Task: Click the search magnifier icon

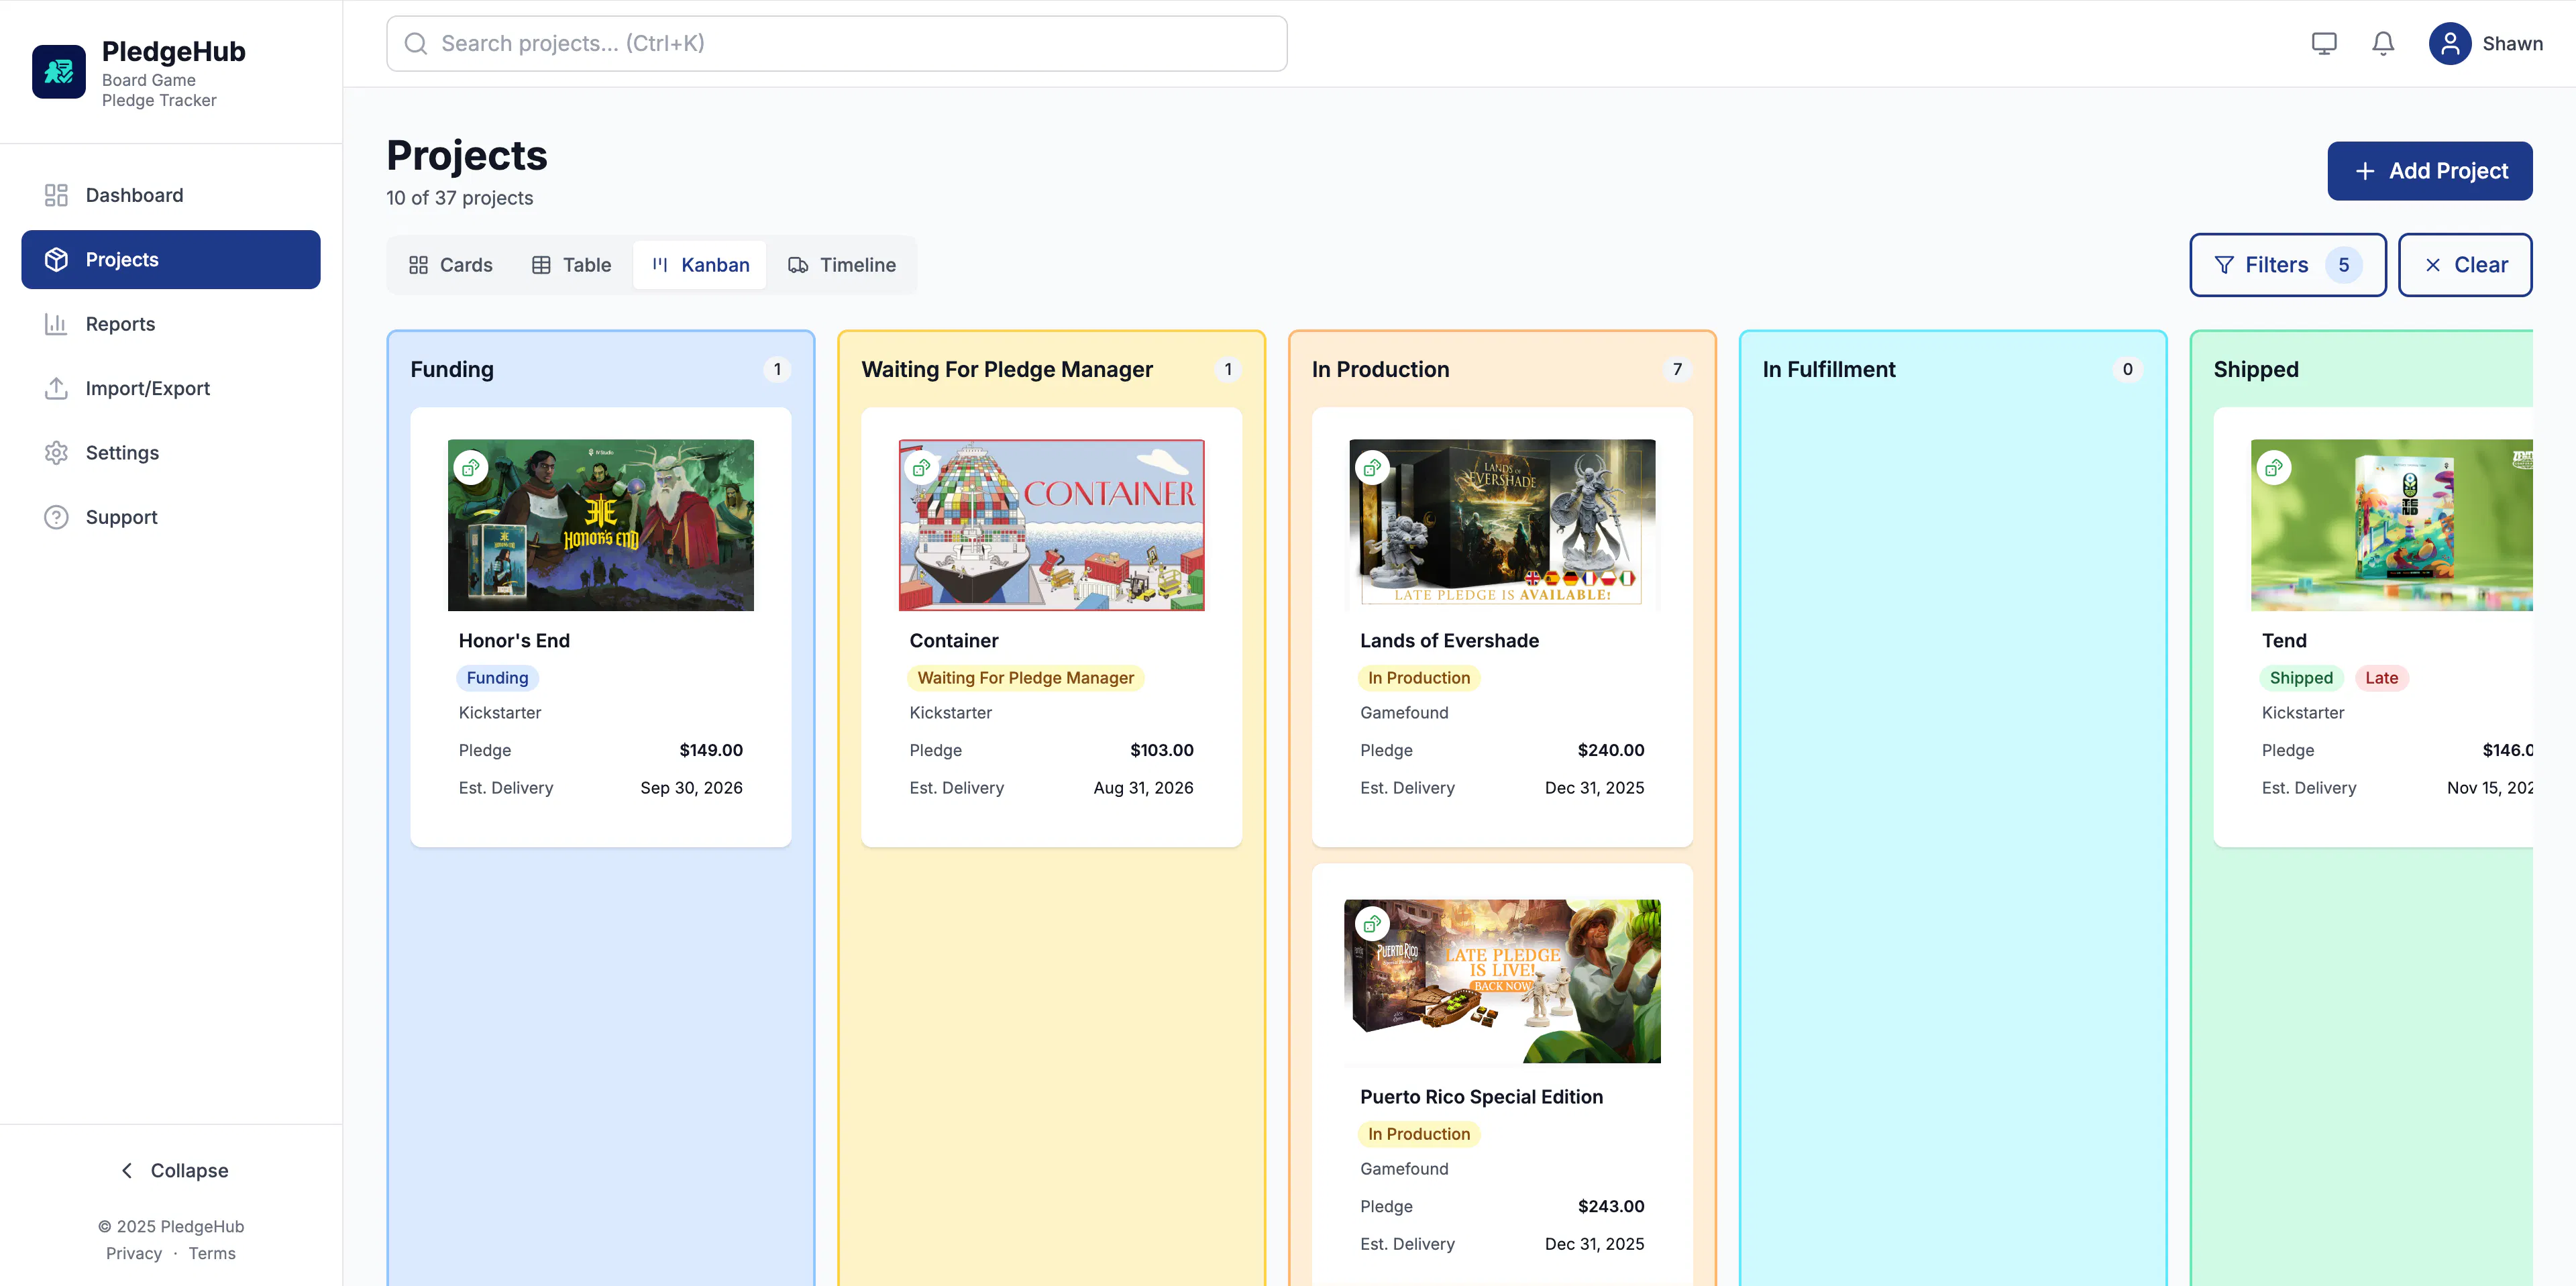Action: tap(415, 43)
